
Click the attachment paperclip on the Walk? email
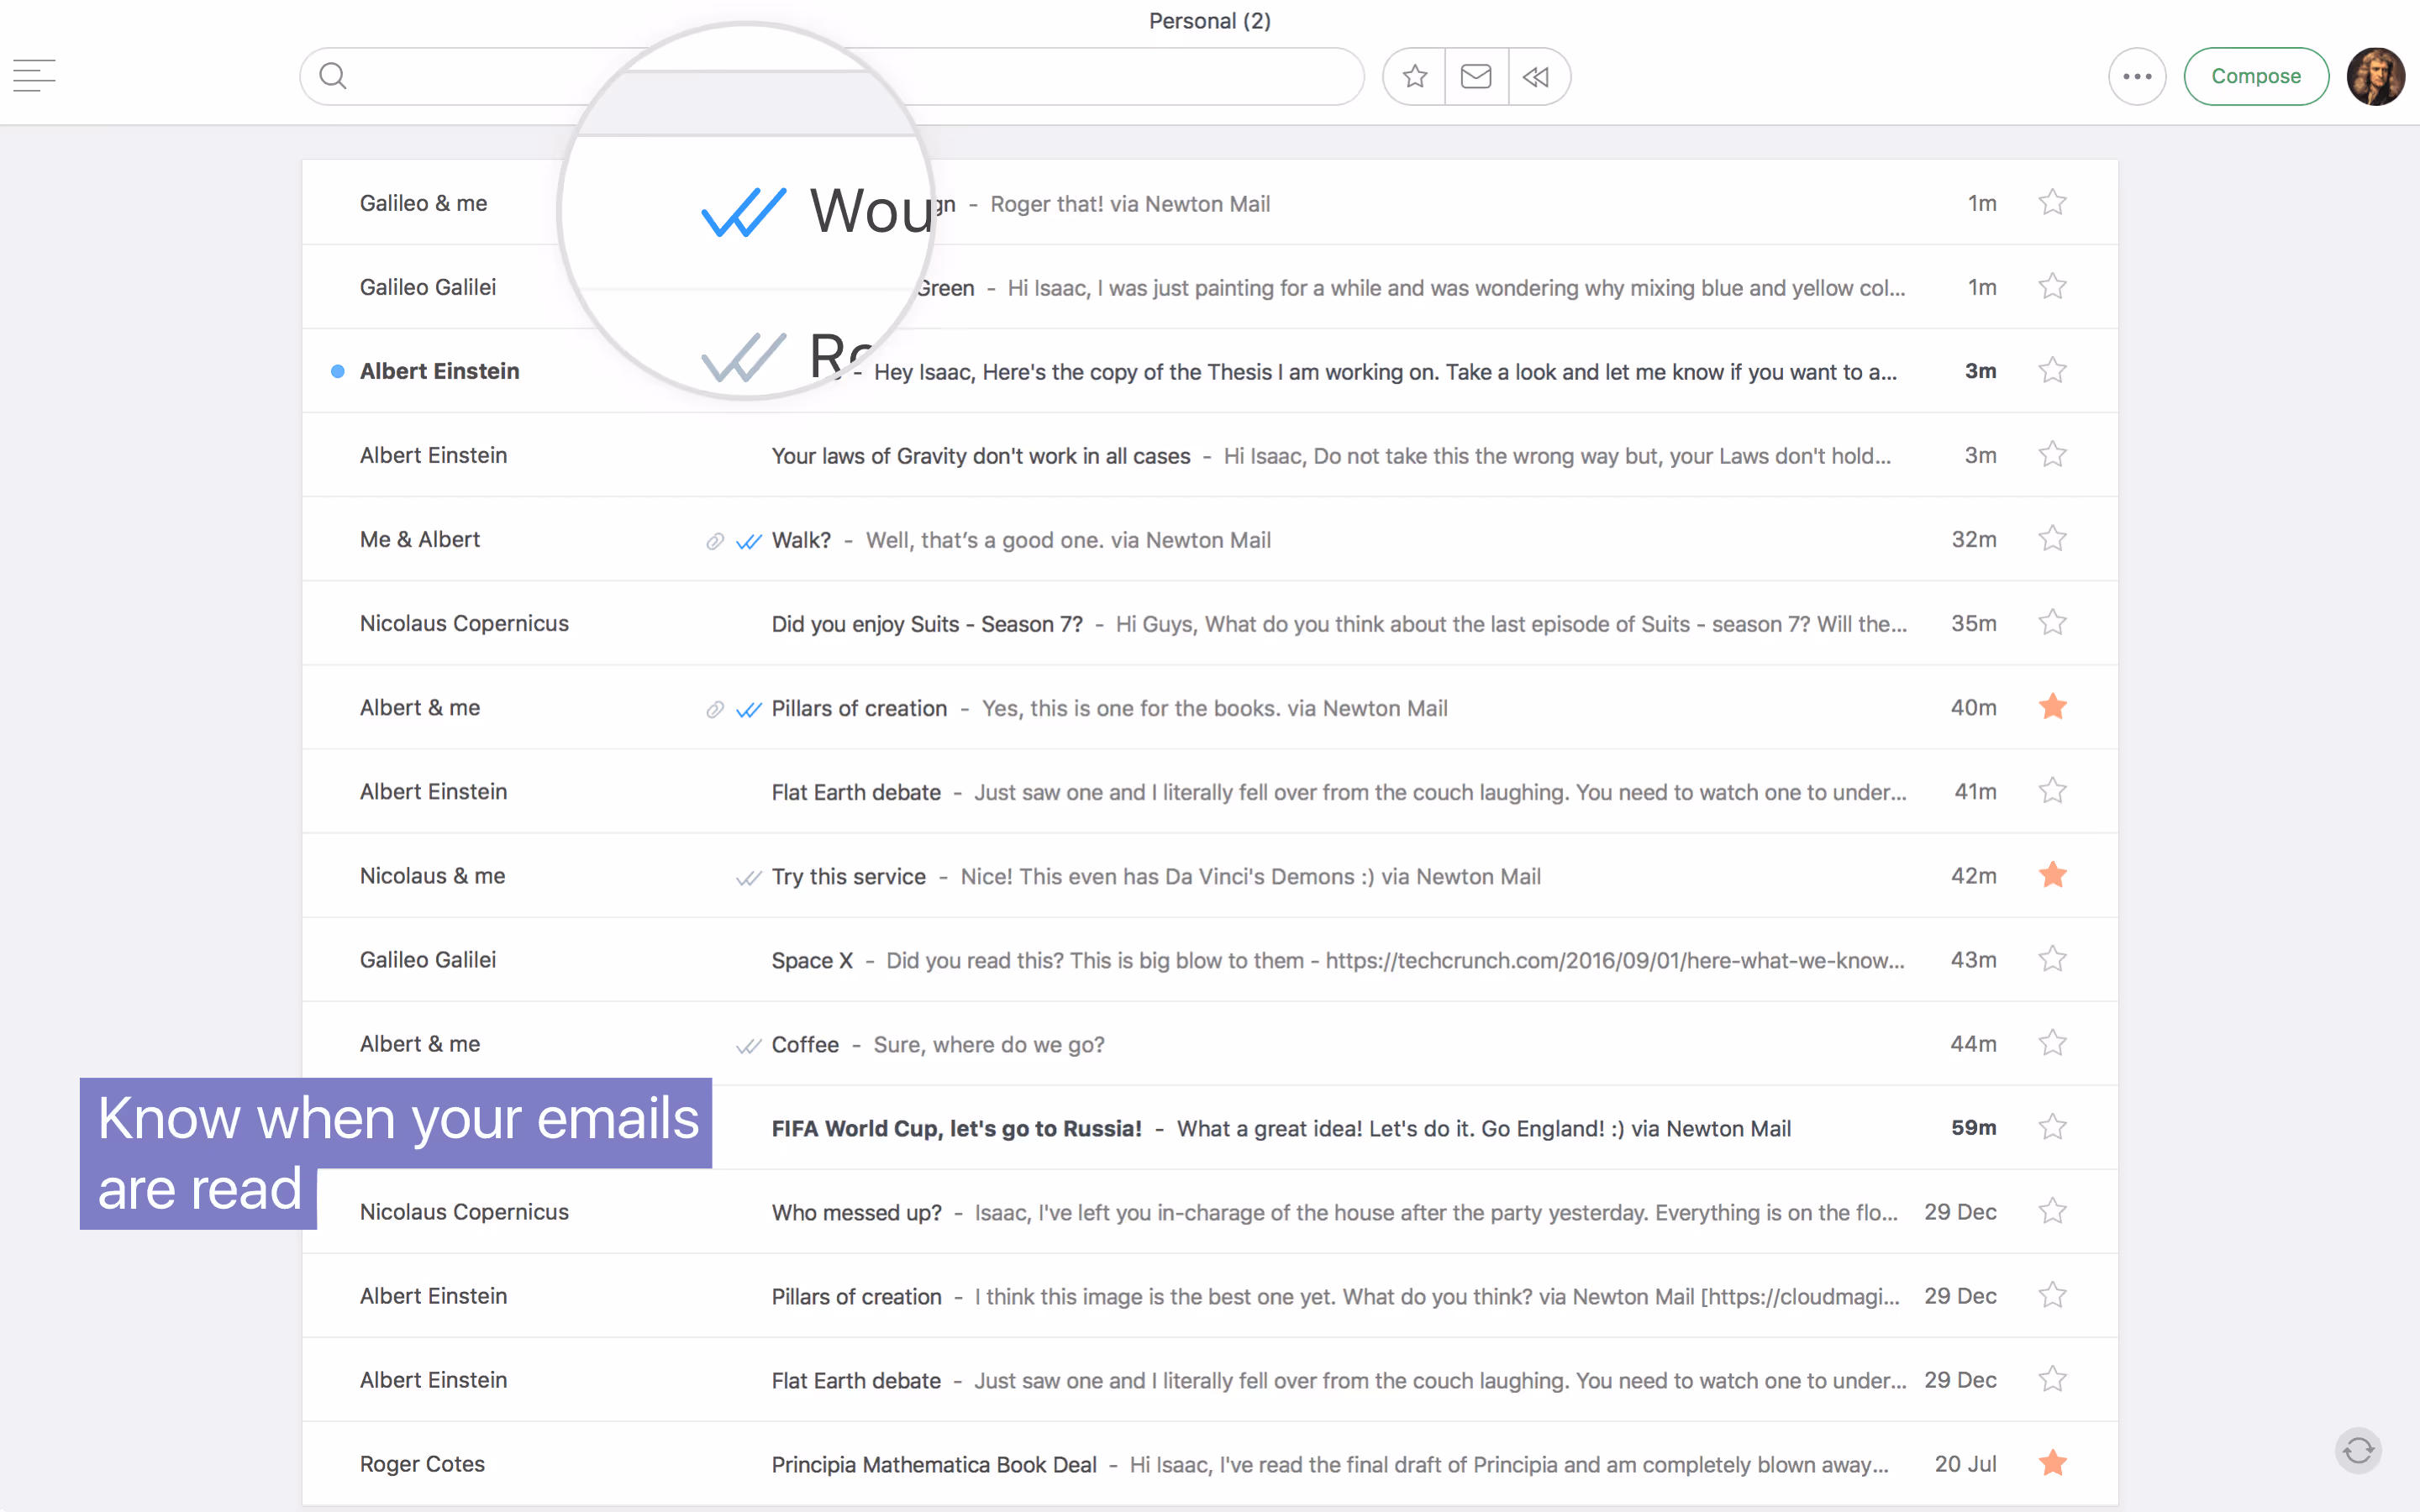coord(714,539)
